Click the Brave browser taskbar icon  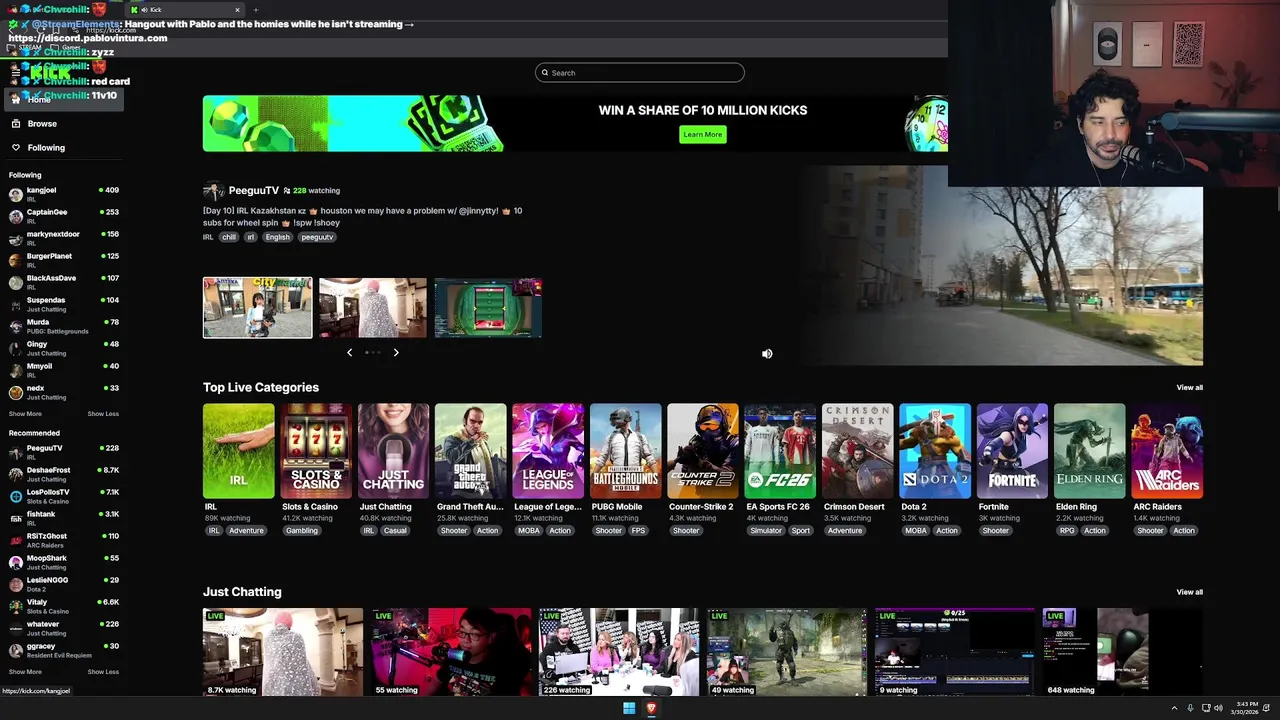point(651,708)
